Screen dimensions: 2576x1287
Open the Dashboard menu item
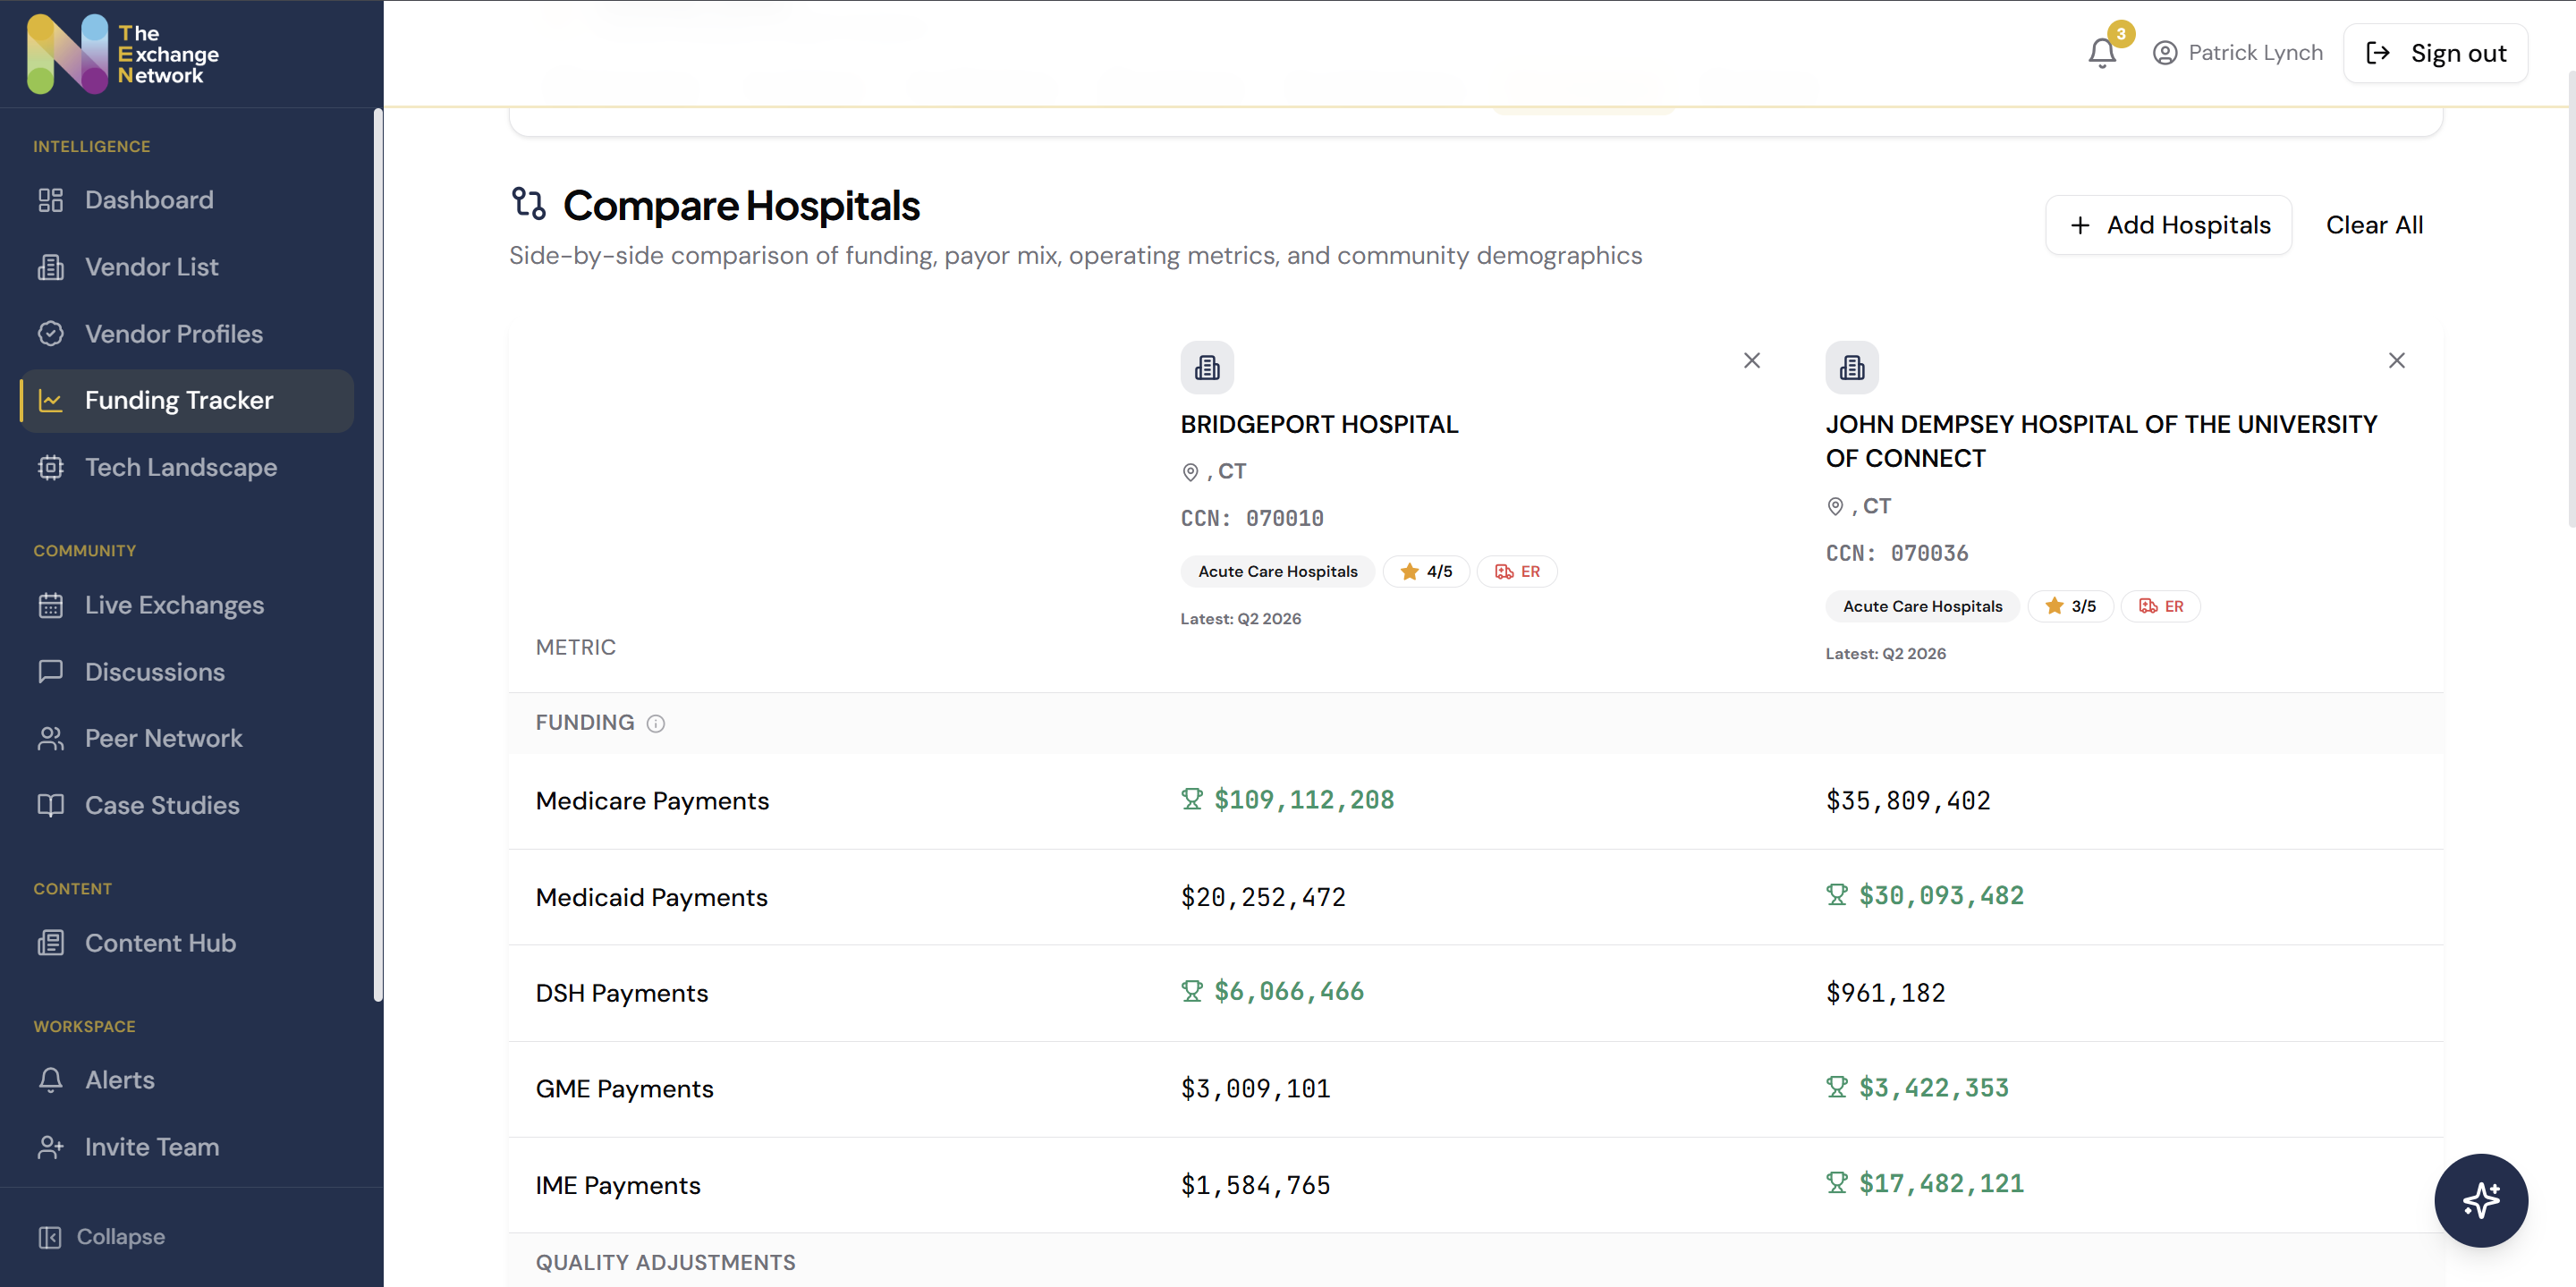click(187, 200)
